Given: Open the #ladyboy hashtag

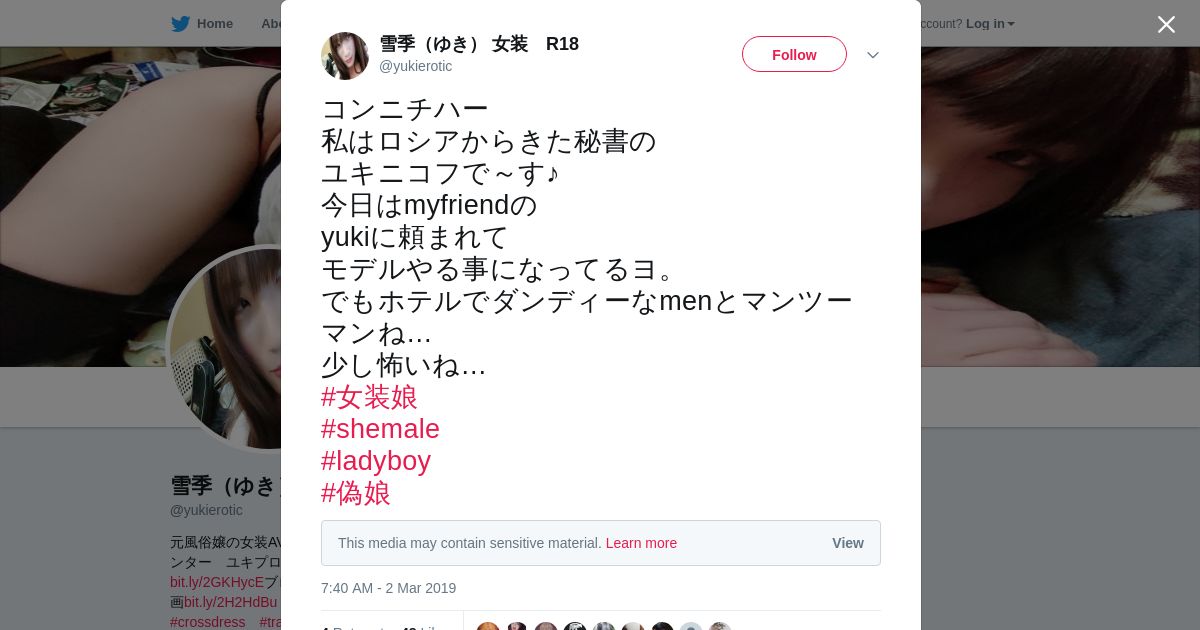Looking at the screenshot, I should coord(376,461).
